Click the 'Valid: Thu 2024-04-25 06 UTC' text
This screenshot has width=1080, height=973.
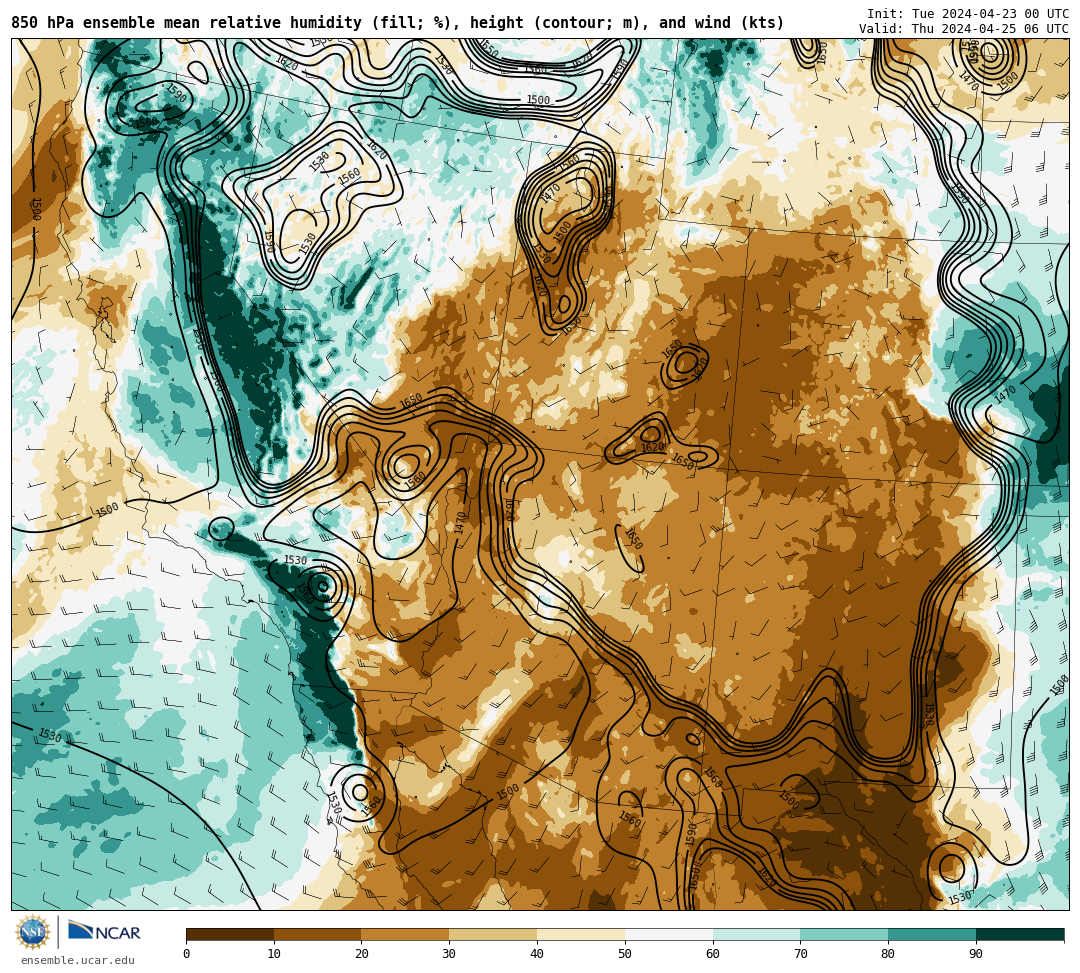click(x=964, y=29)
